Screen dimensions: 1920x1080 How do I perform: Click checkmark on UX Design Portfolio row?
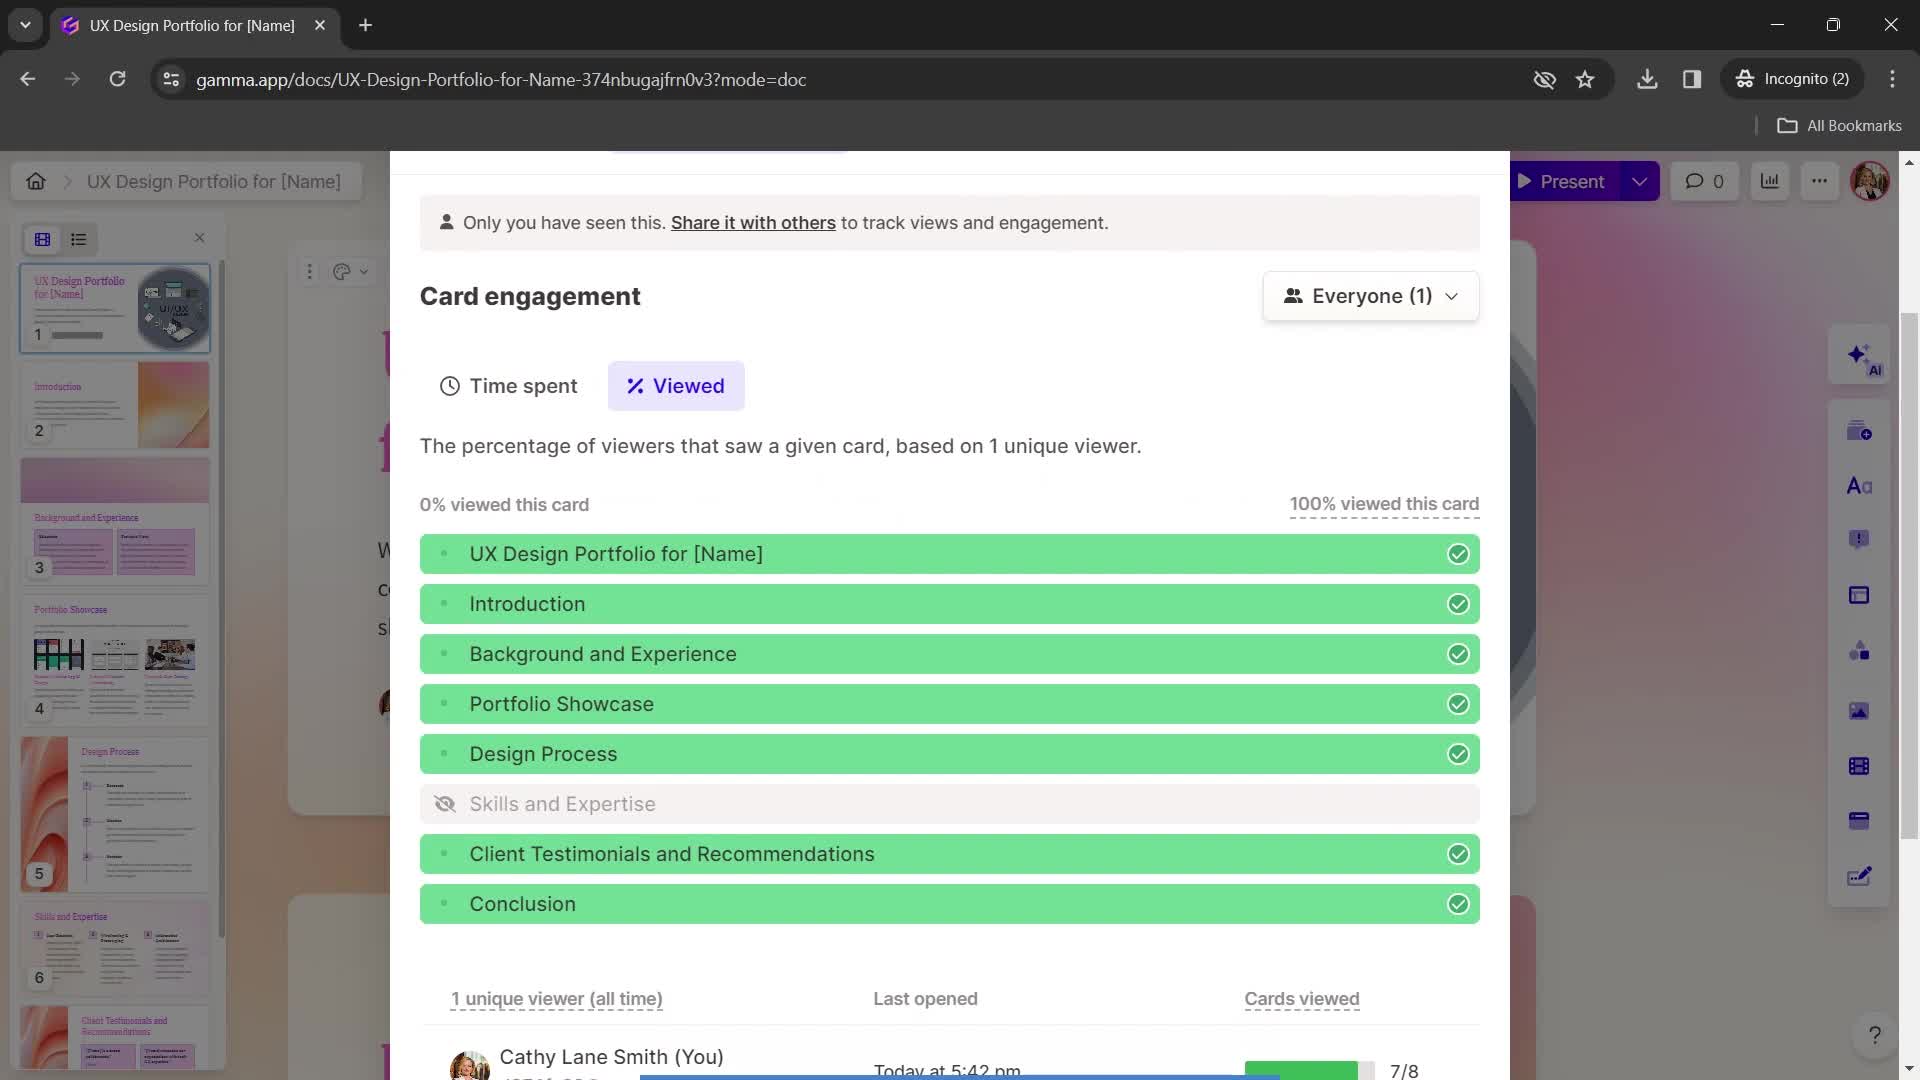pyautogui.click(x=1458, y=554)
